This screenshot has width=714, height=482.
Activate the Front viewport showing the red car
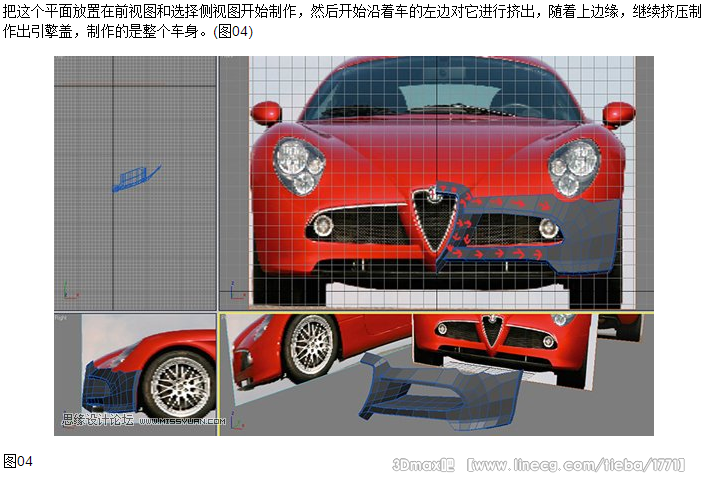point(436,183)
